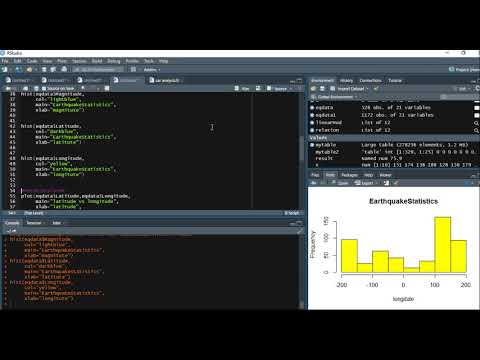
Task: Switch to the Environment tab
Action: (x=322, y=80)
